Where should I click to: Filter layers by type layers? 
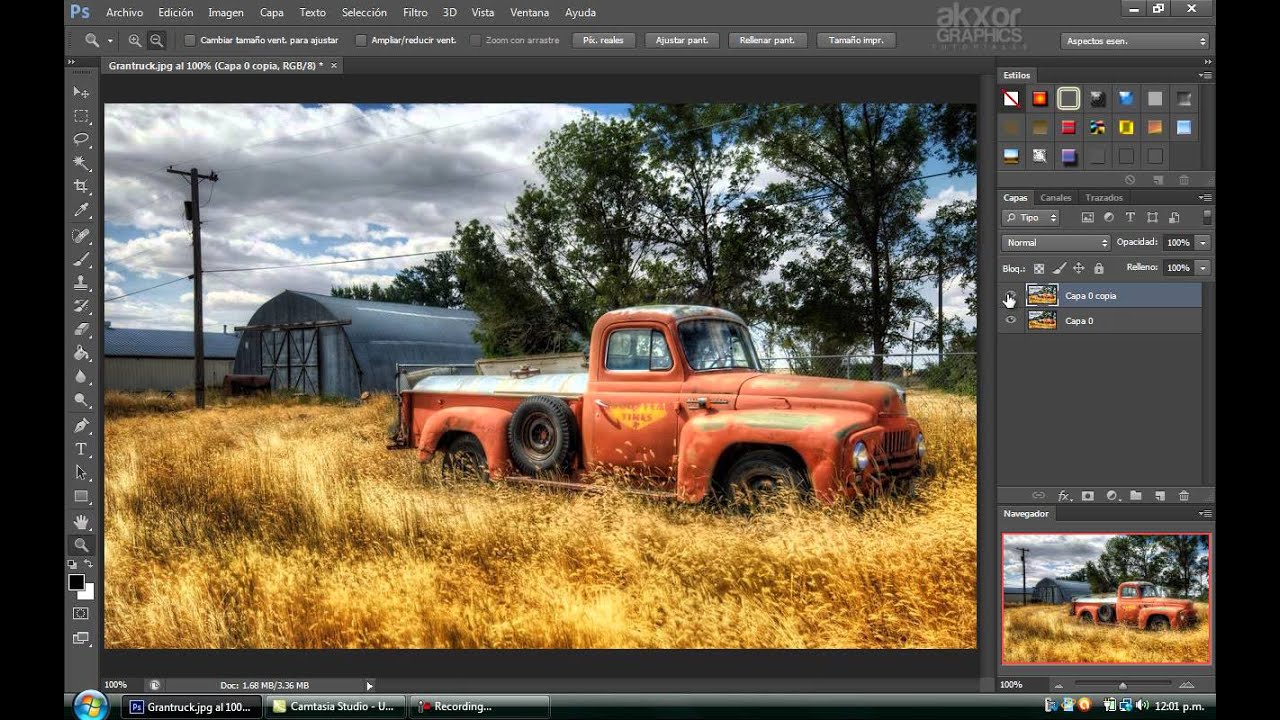click(1131, 218)
